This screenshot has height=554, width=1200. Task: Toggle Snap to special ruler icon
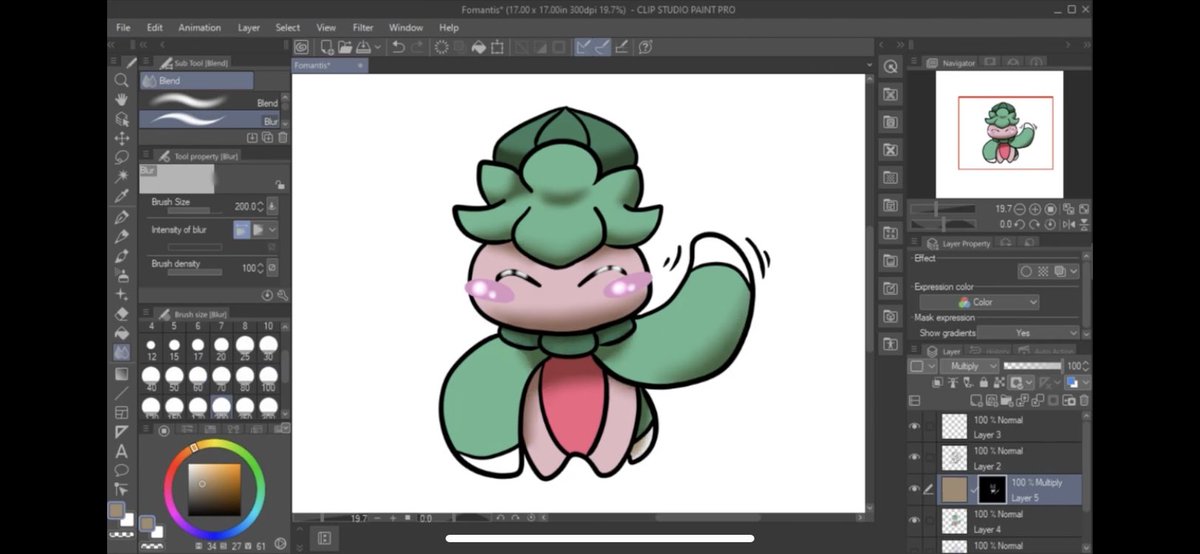[x=602, y=47]
